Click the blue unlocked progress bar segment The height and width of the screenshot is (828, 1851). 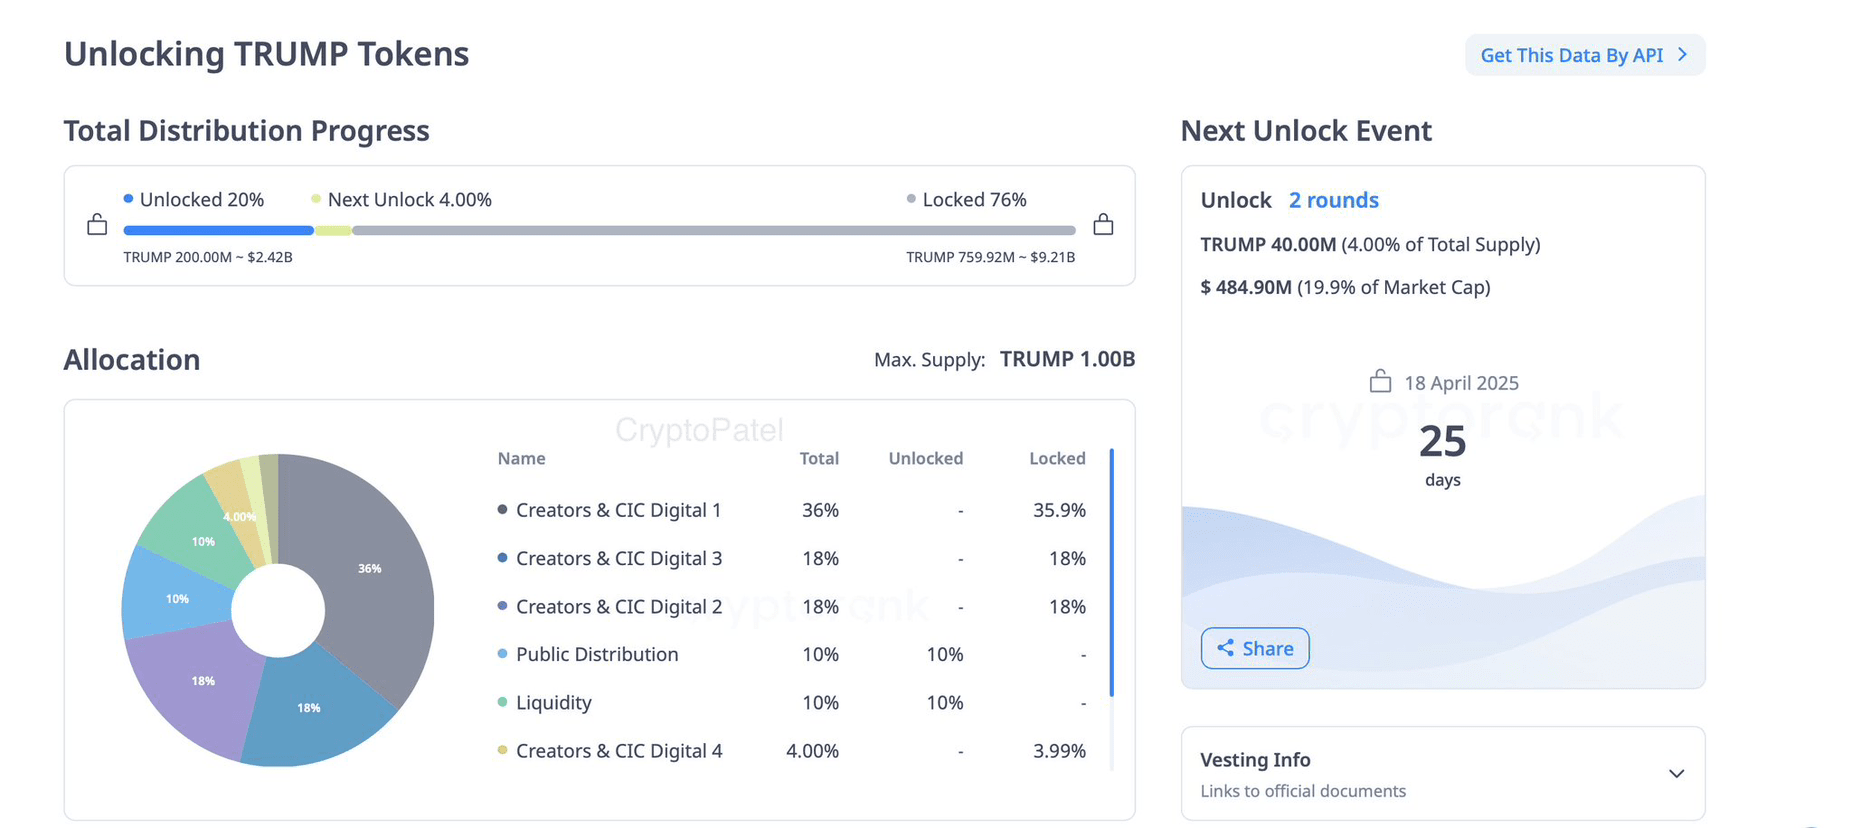(218, 230)
